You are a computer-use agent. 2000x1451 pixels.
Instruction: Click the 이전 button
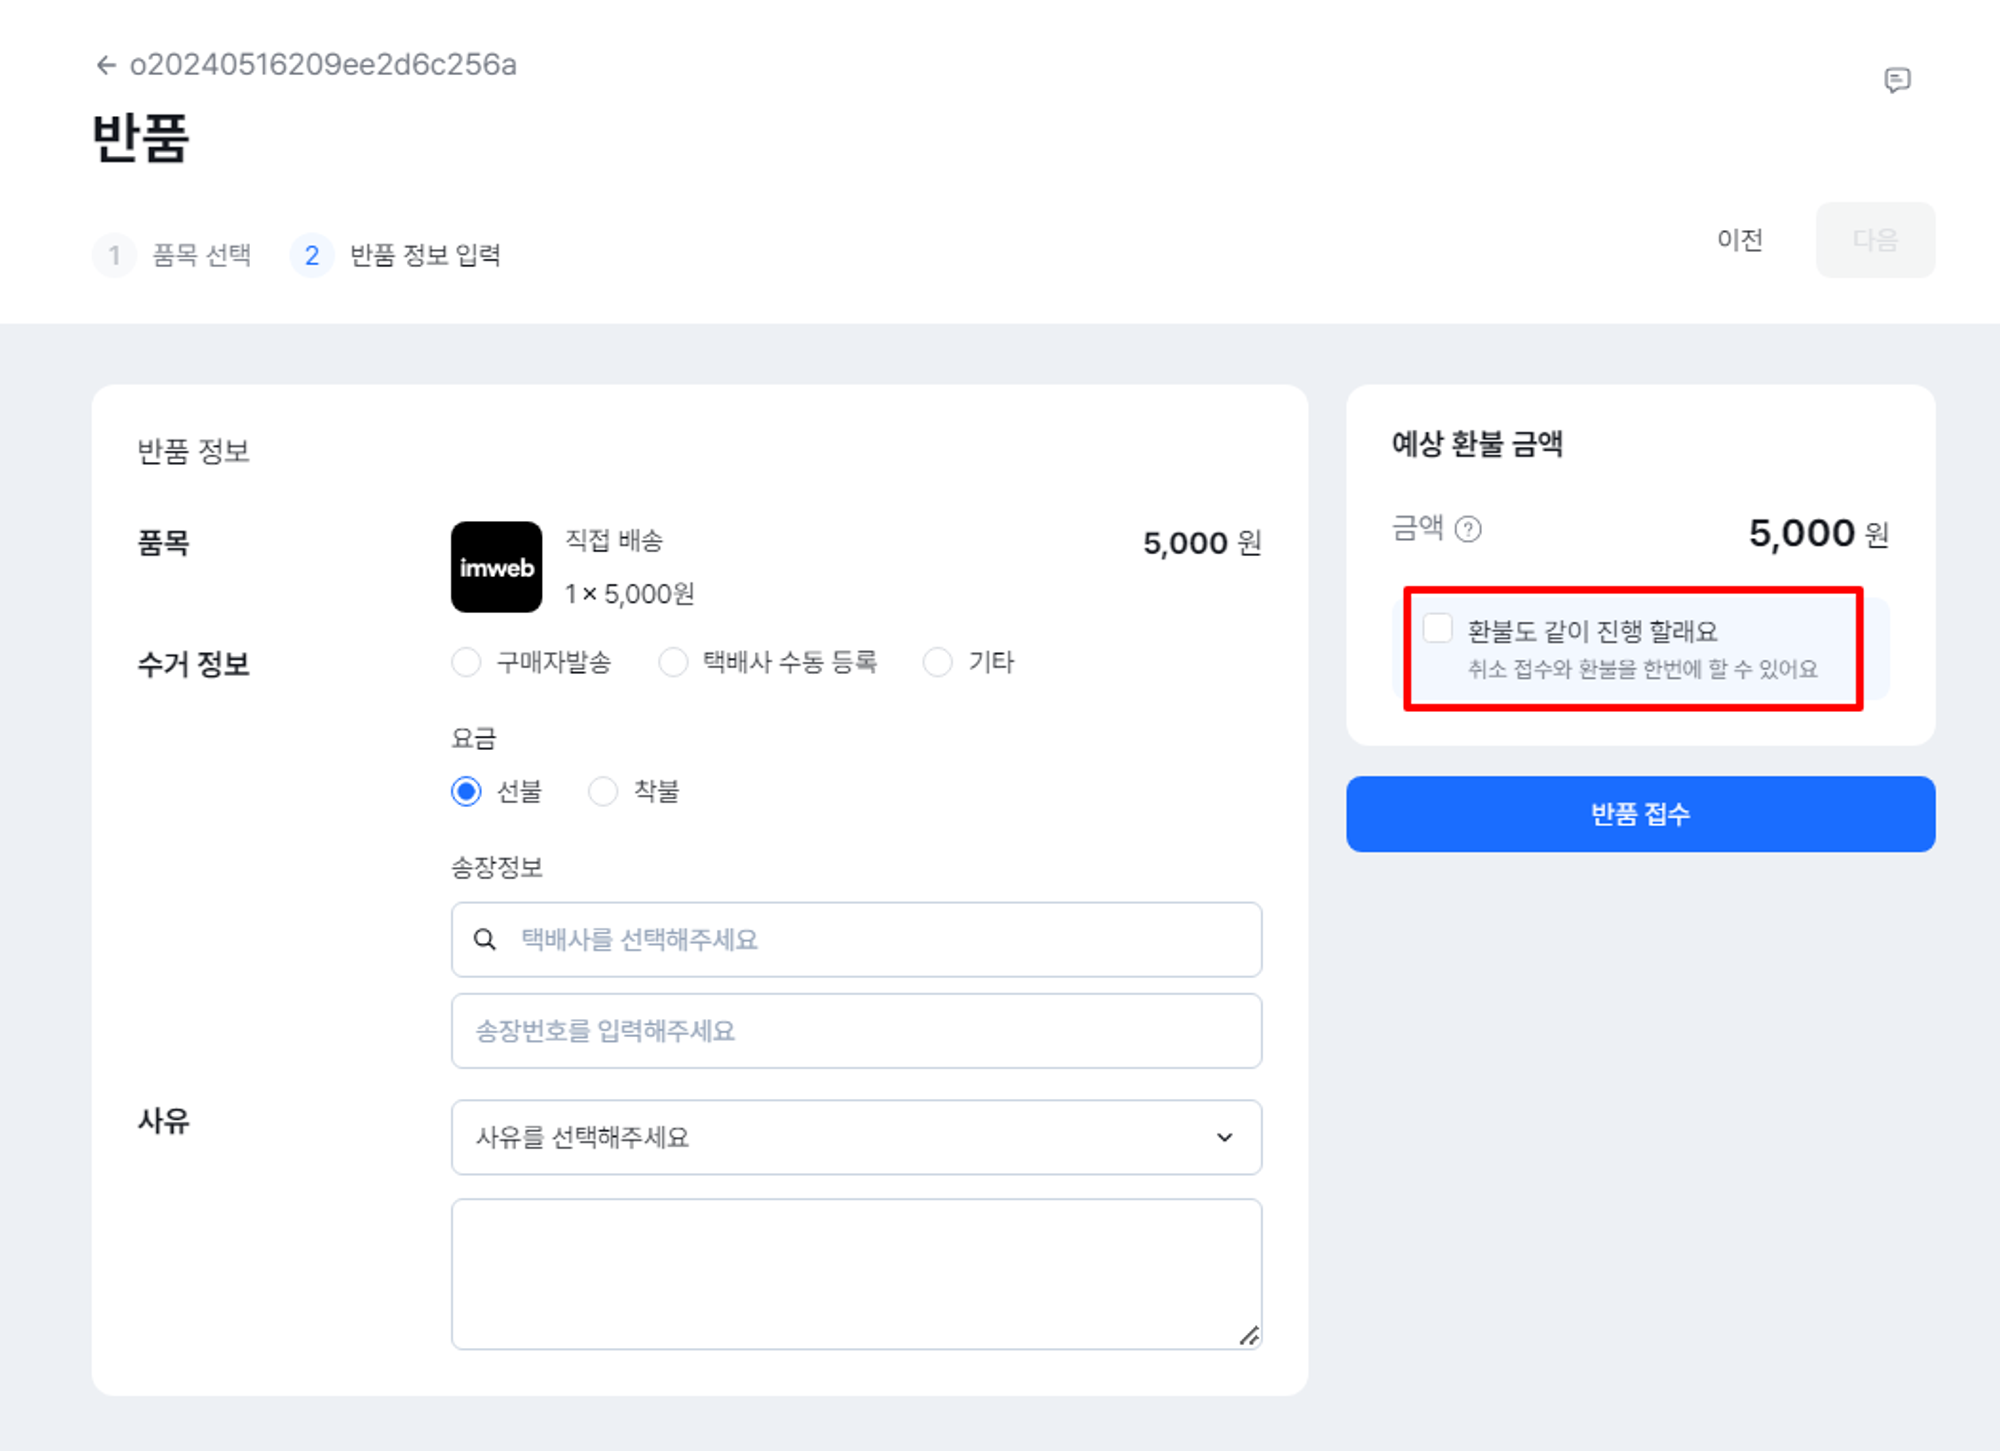point(1739,240)
